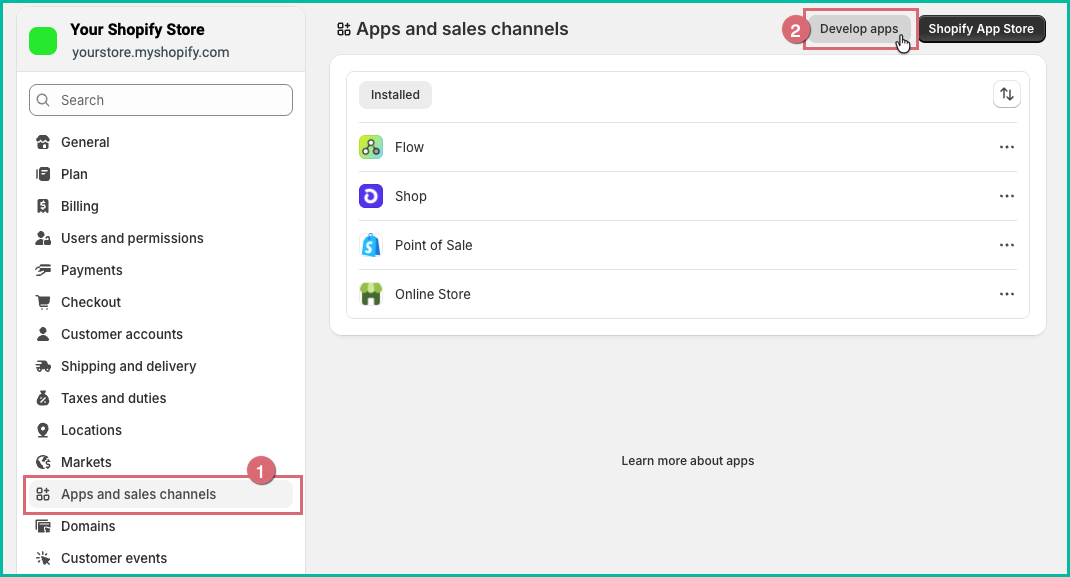The image size is (1070, 577).
Task: Click the Your Shopify Store name
Action: pyautogui.click(x=137, y=29)
